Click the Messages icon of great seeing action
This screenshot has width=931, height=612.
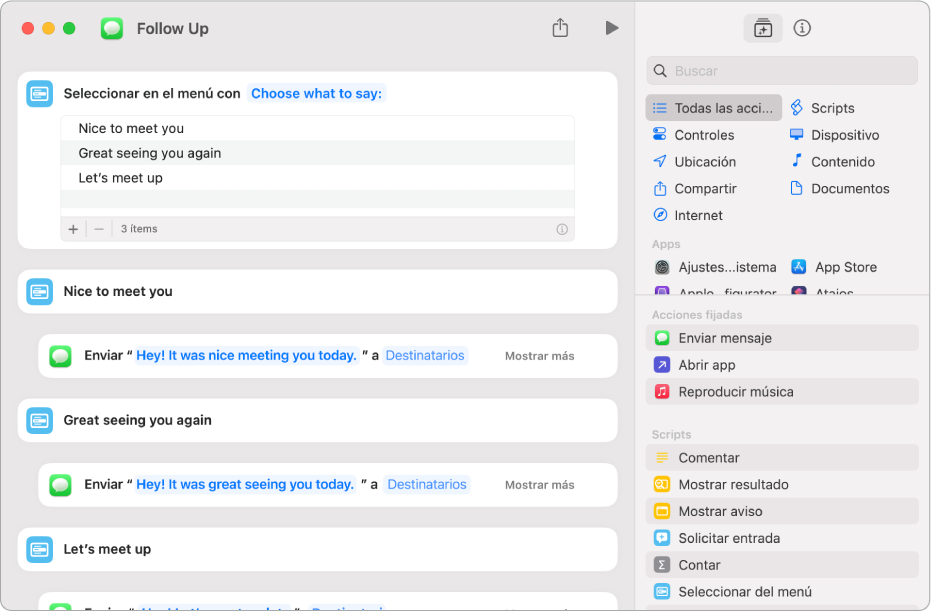click(x=61, y=485)
